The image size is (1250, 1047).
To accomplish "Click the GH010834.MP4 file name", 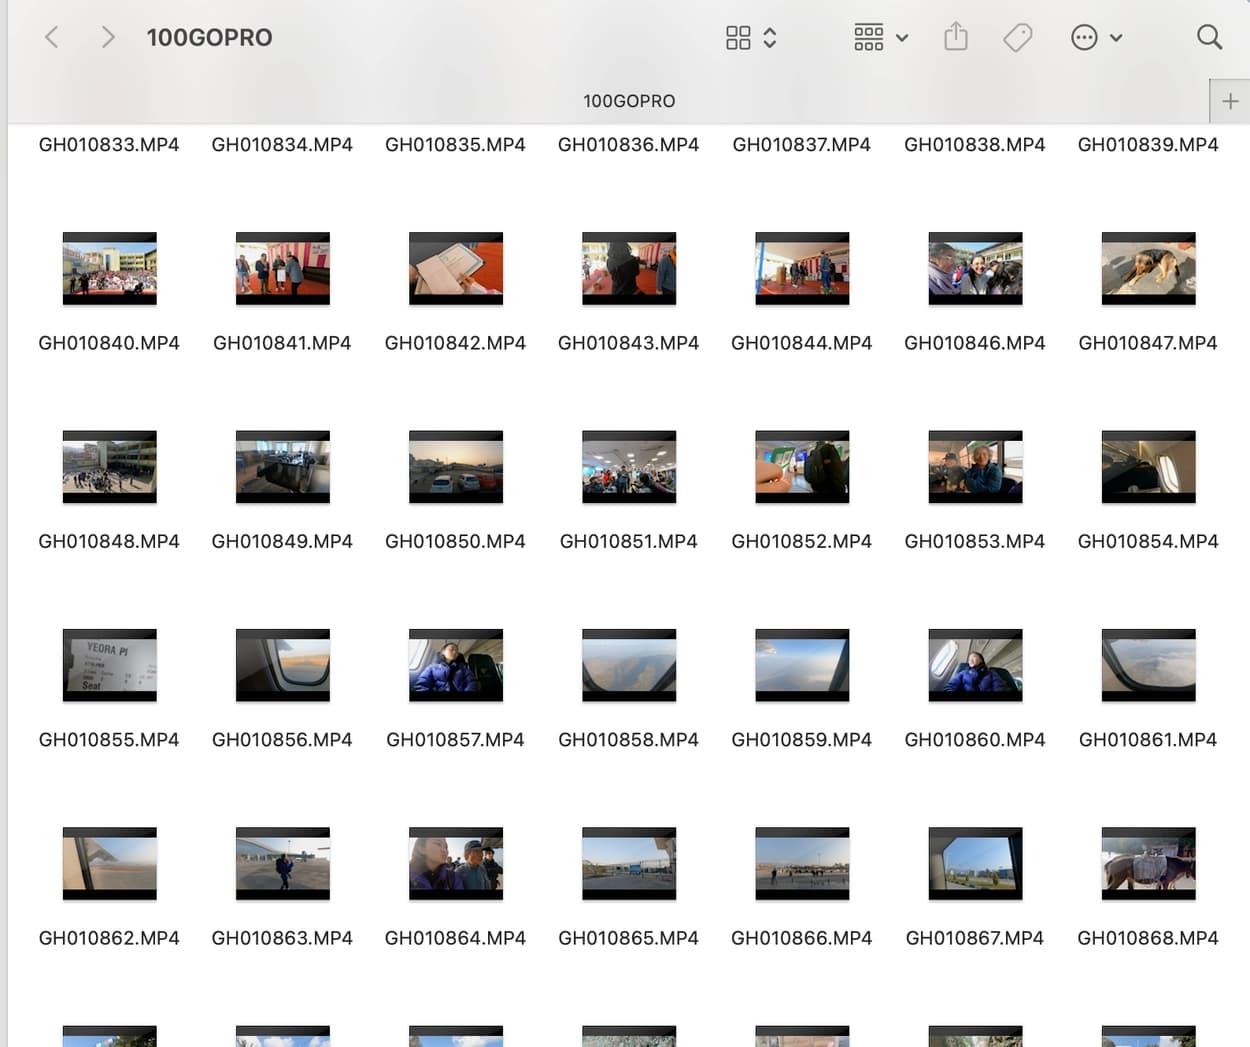I will [282, 145].
